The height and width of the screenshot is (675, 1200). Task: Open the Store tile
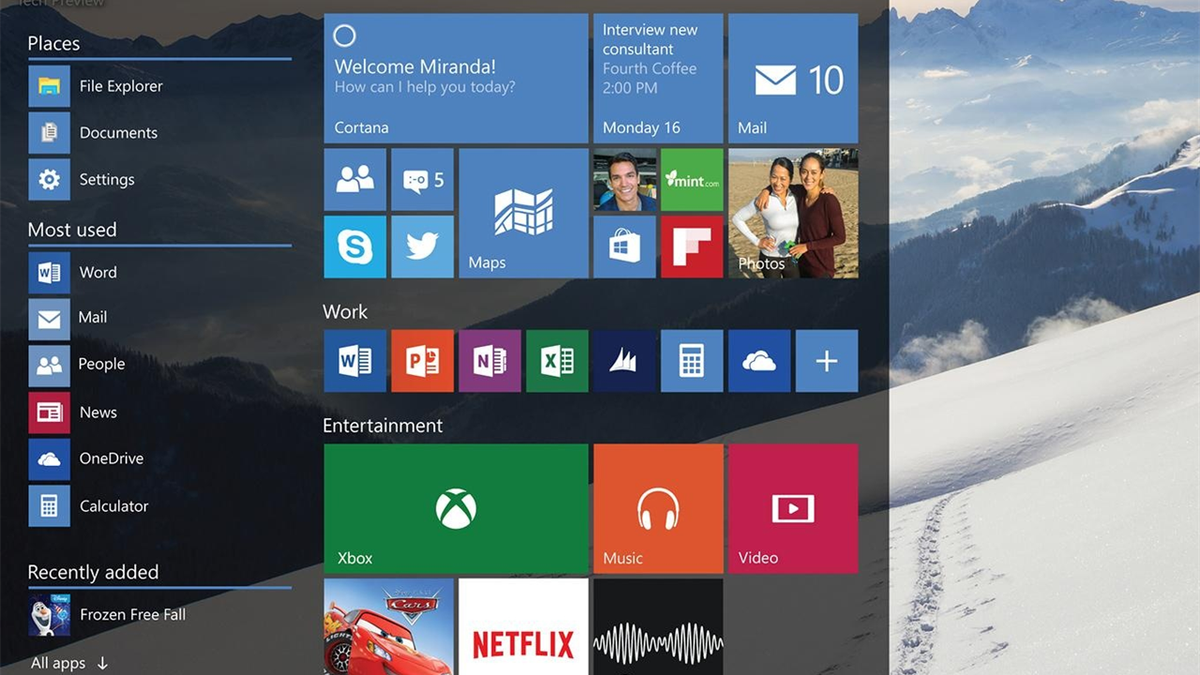625,246
